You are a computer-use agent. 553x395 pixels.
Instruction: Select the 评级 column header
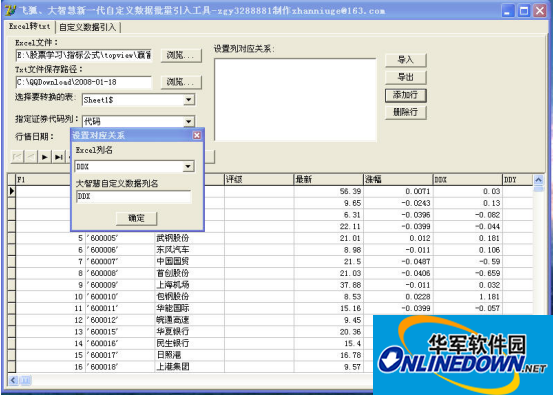tap(259, 180)
